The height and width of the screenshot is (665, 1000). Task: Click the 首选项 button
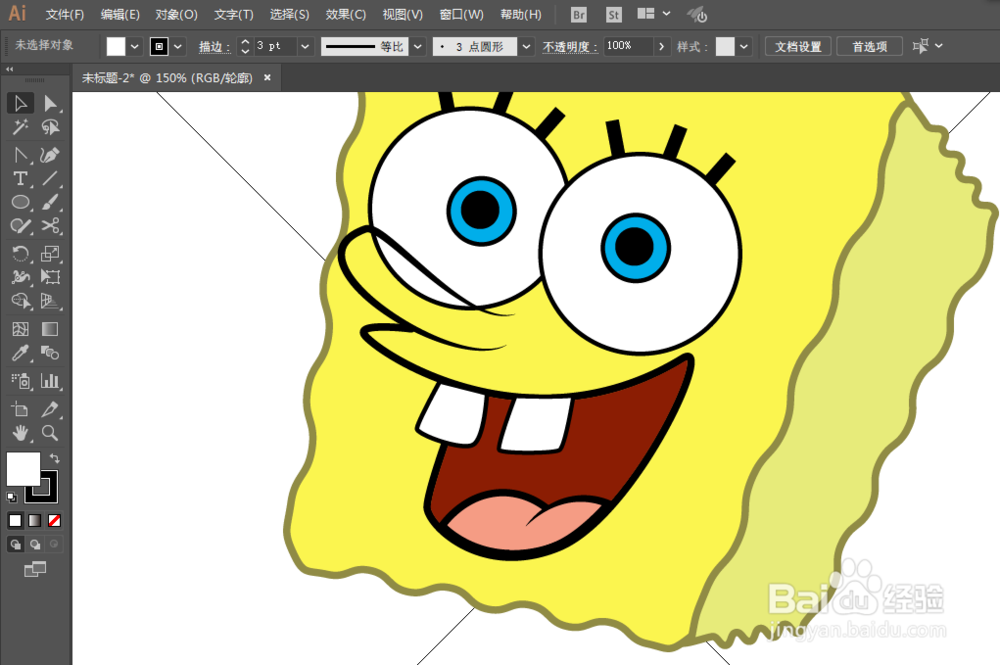[x=869, y=47]
